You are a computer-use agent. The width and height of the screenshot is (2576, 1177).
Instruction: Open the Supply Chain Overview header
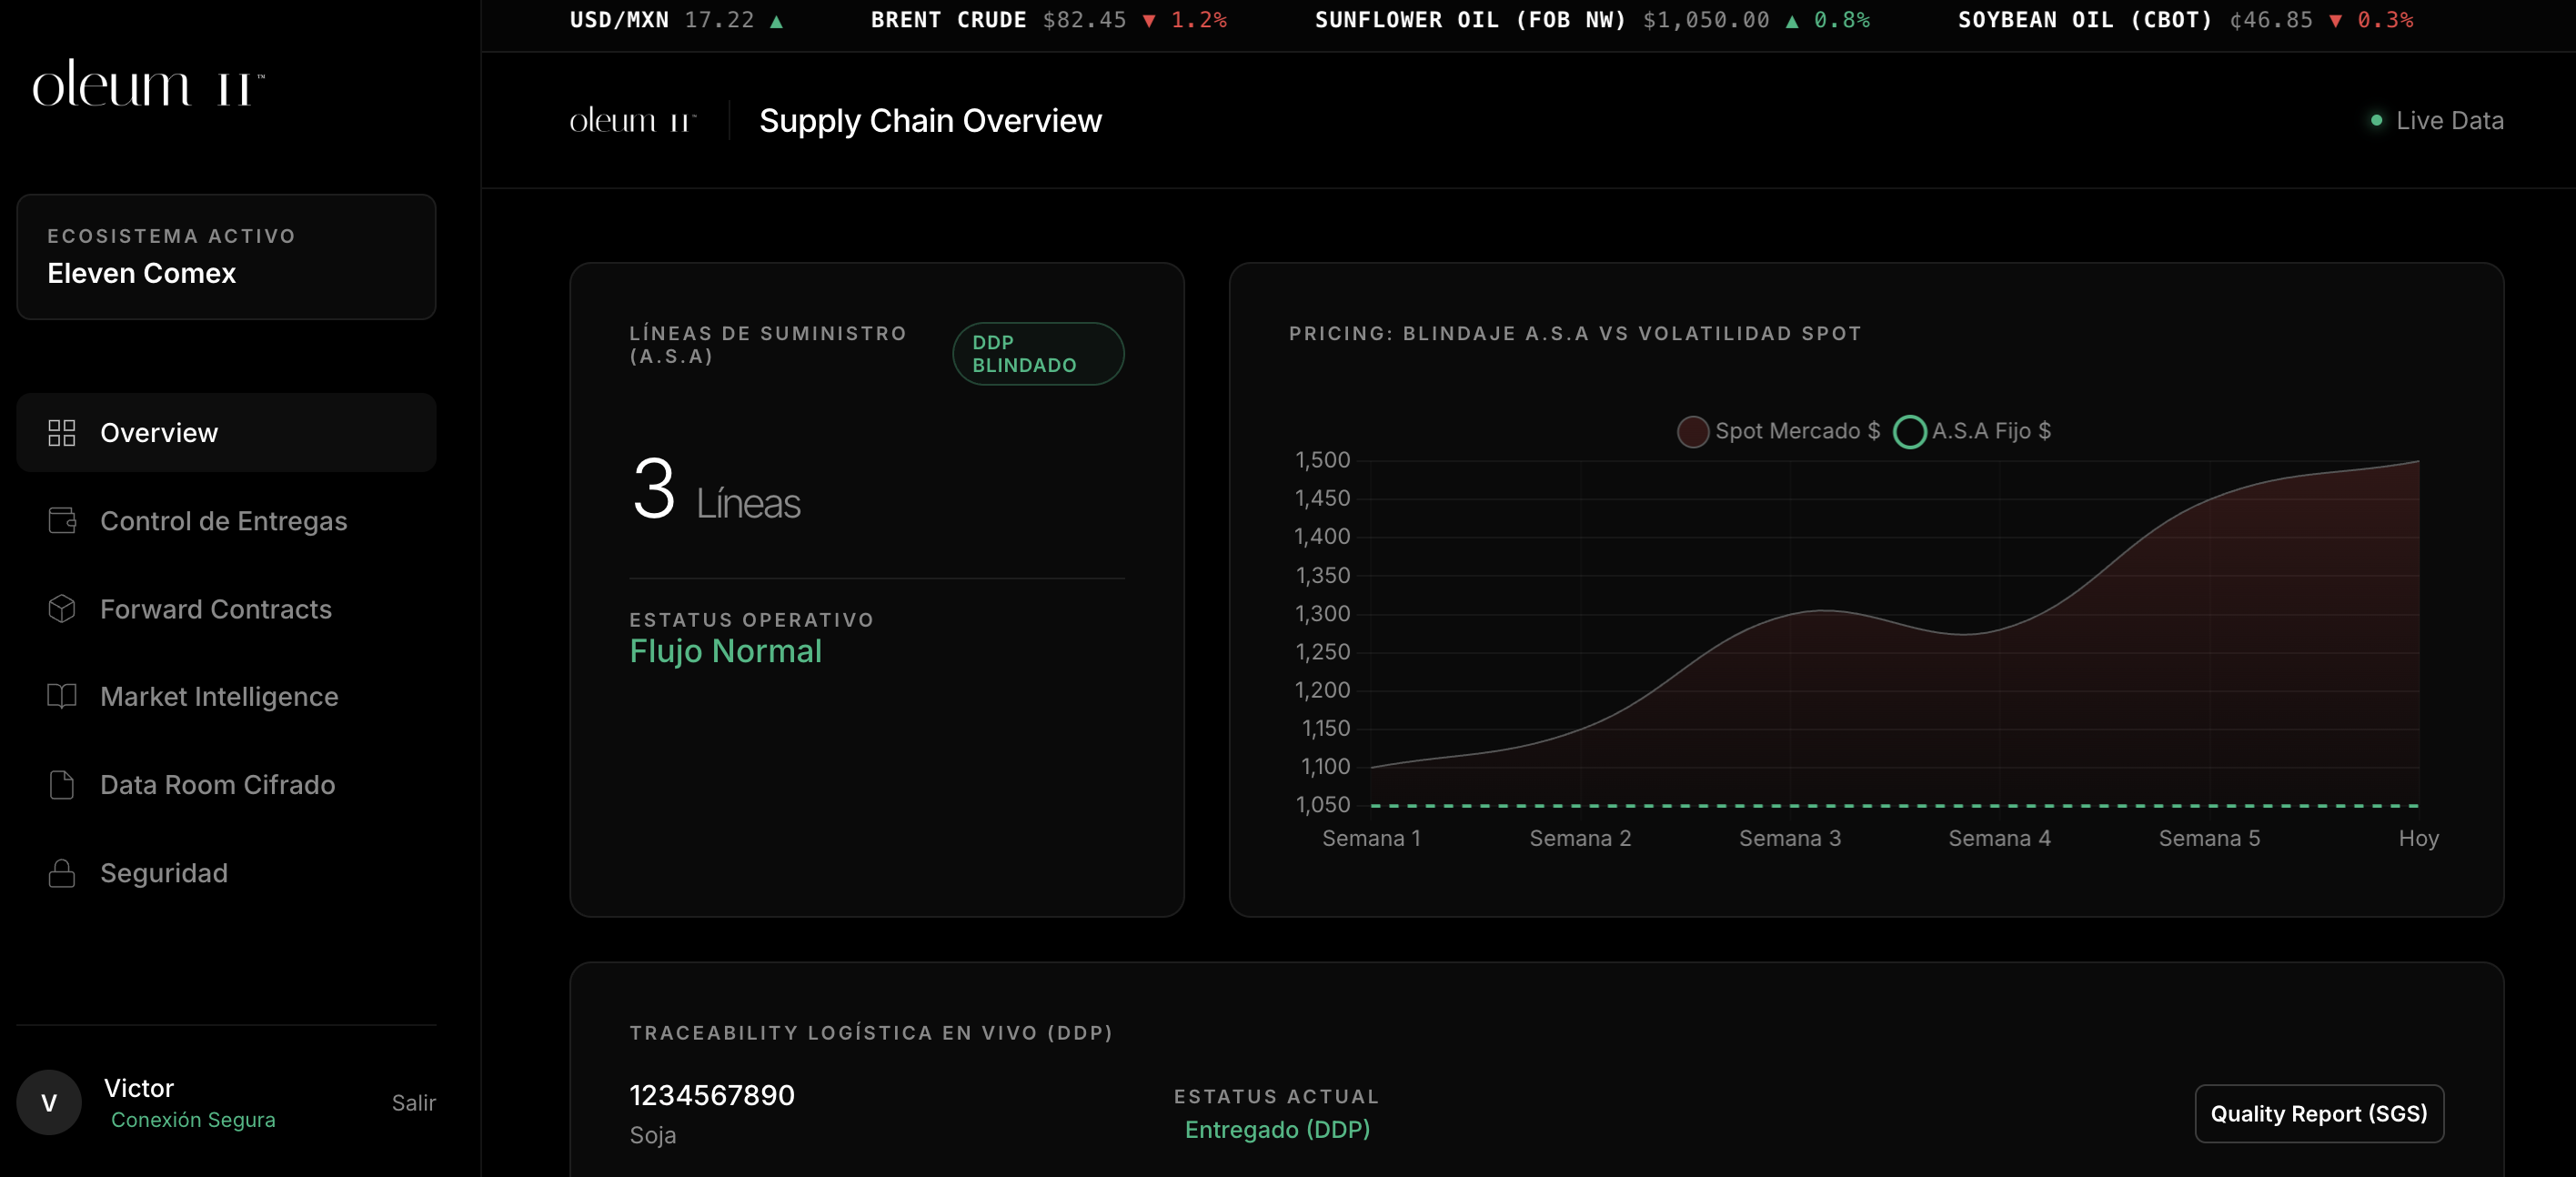tap(930, 120)
